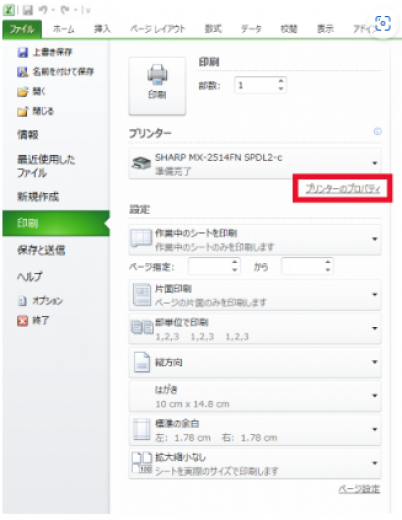The width and height of the screenshot is (402, 520).
Task: Expand the はがき paper size dropdown
Action: point(255,396)
